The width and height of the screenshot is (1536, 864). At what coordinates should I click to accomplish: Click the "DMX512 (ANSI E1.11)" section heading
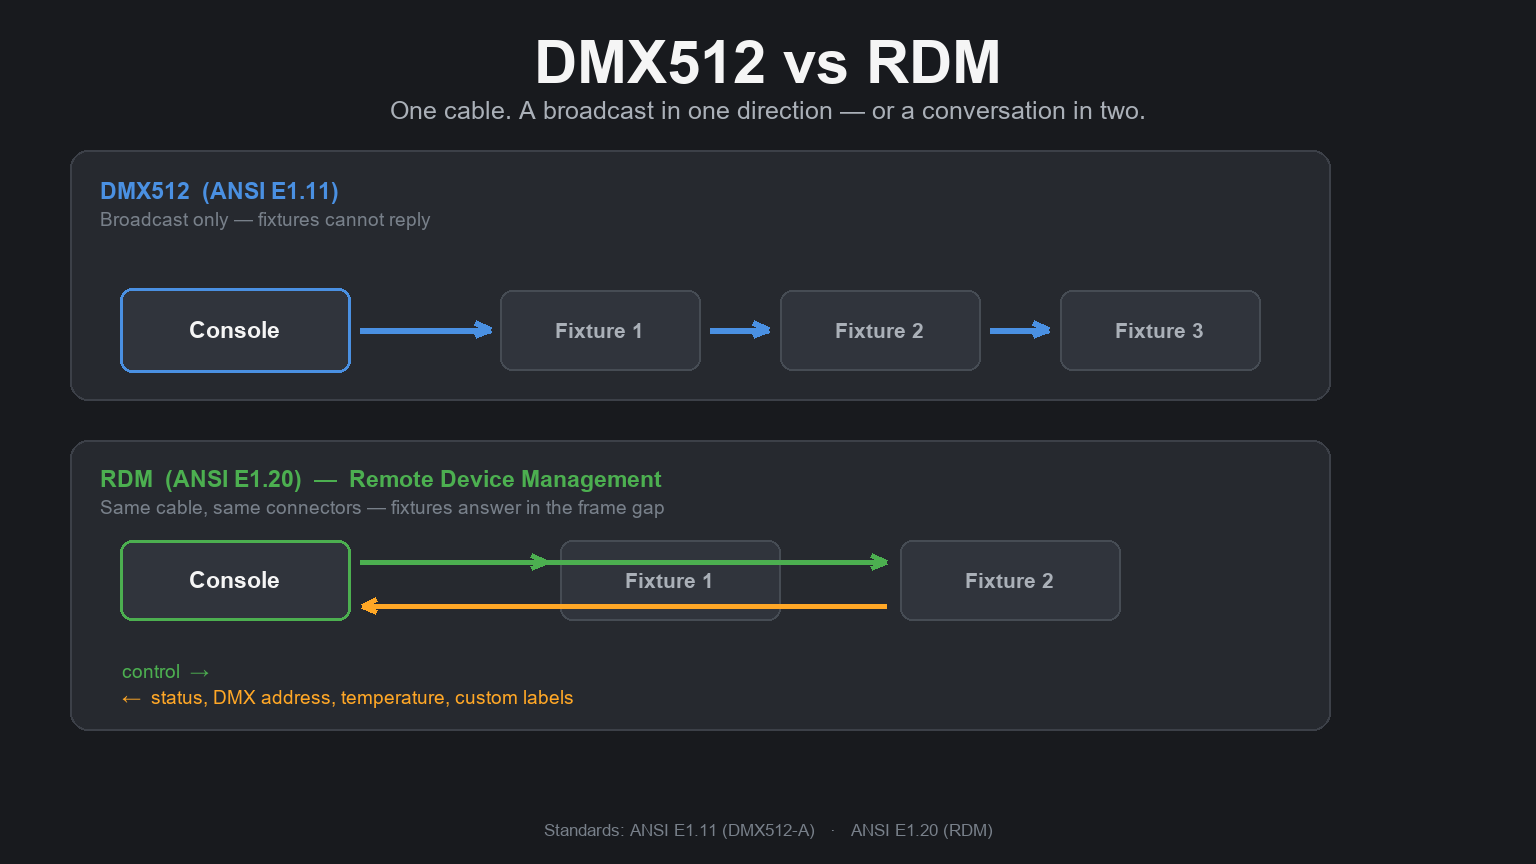pos(219,191)
